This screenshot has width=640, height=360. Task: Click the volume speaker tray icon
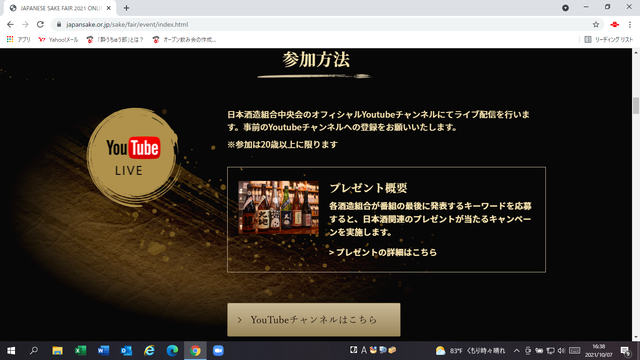tap(561, 351)
